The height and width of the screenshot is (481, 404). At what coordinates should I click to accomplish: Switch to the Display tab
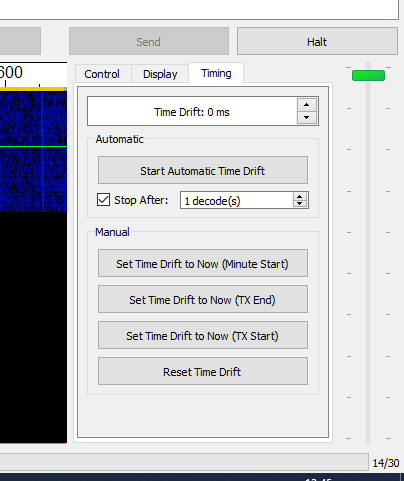(x=160, y=74)
